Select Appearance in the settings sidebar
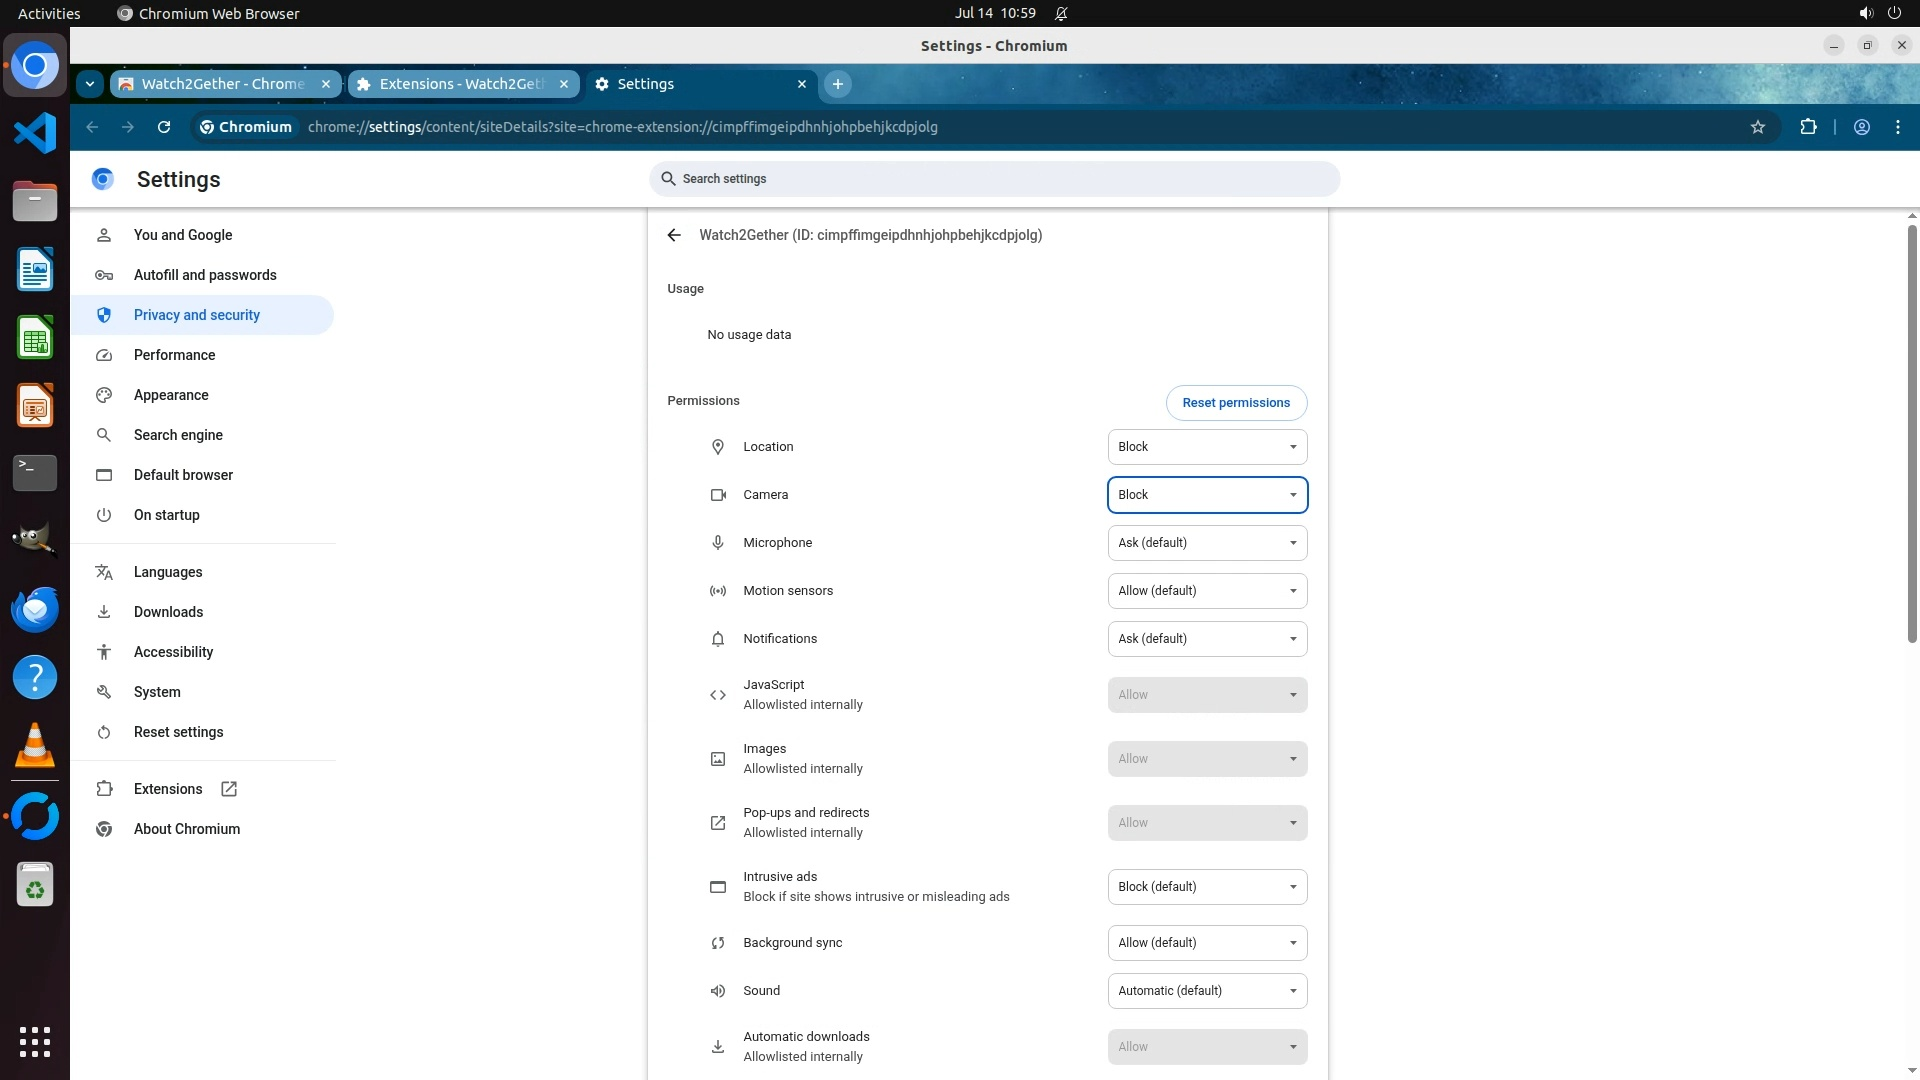The height and width of the screenshot is (1080, 1920). (x=171, y=395)
